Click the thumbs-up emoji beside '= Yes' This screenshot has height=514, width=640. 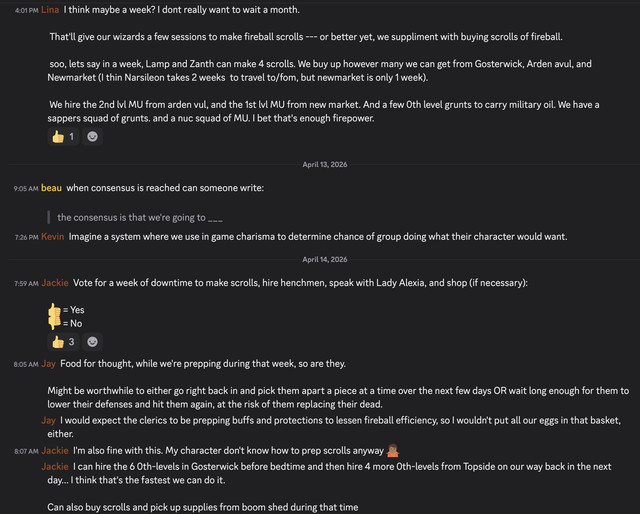tap(54, 310)
